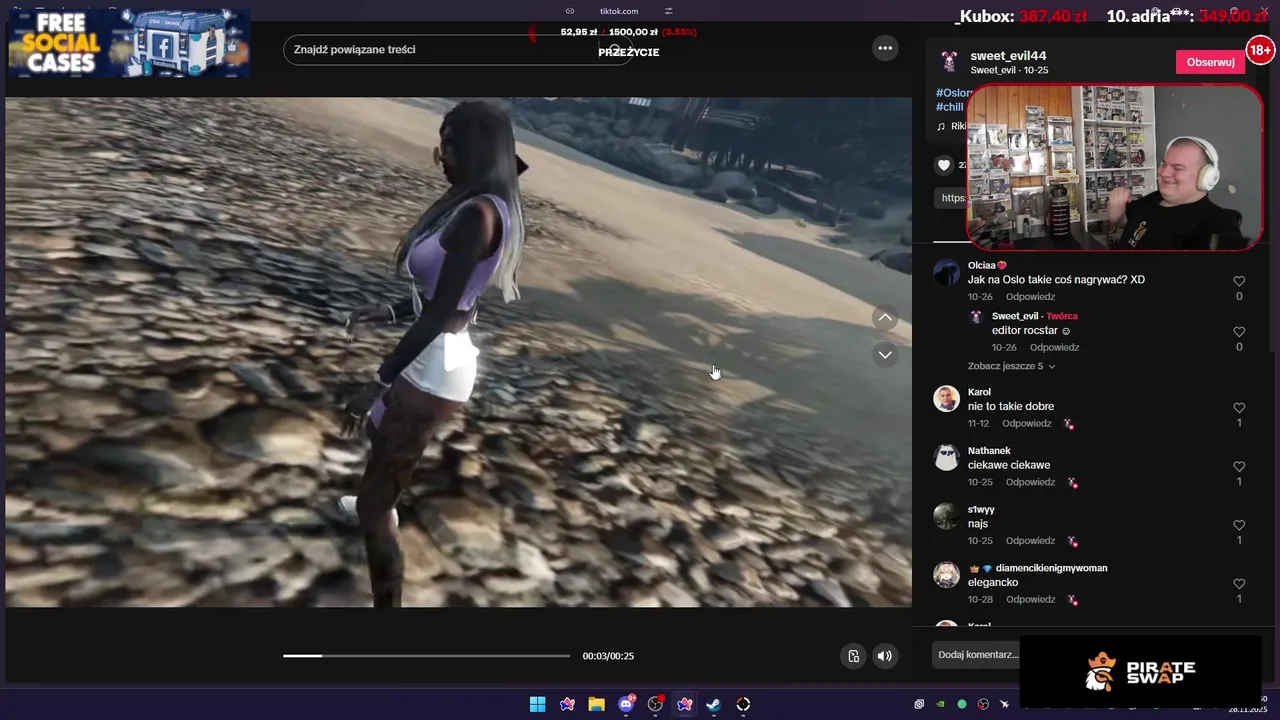1280x720 pixels.
Task: Like the video with heart icon
Action: (944, 165)
